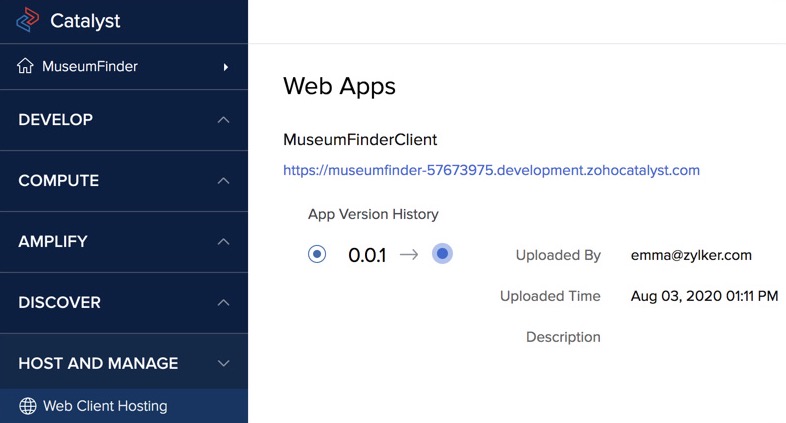Viewport: 786px width, 423px height.
Task: Click the MuseumFinderClient app name
Action: click(x=360, y=140)
